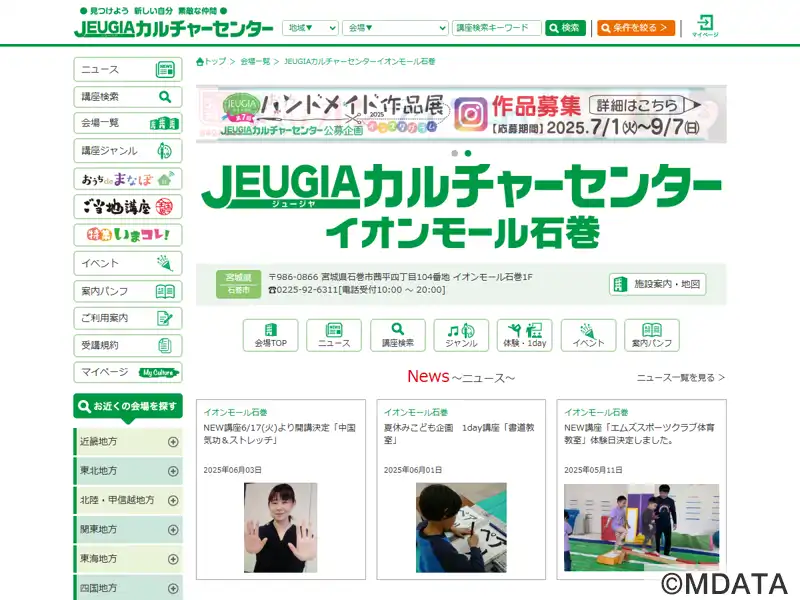Open the いまコレ! sidebar banner

click(x=128, y=235)
